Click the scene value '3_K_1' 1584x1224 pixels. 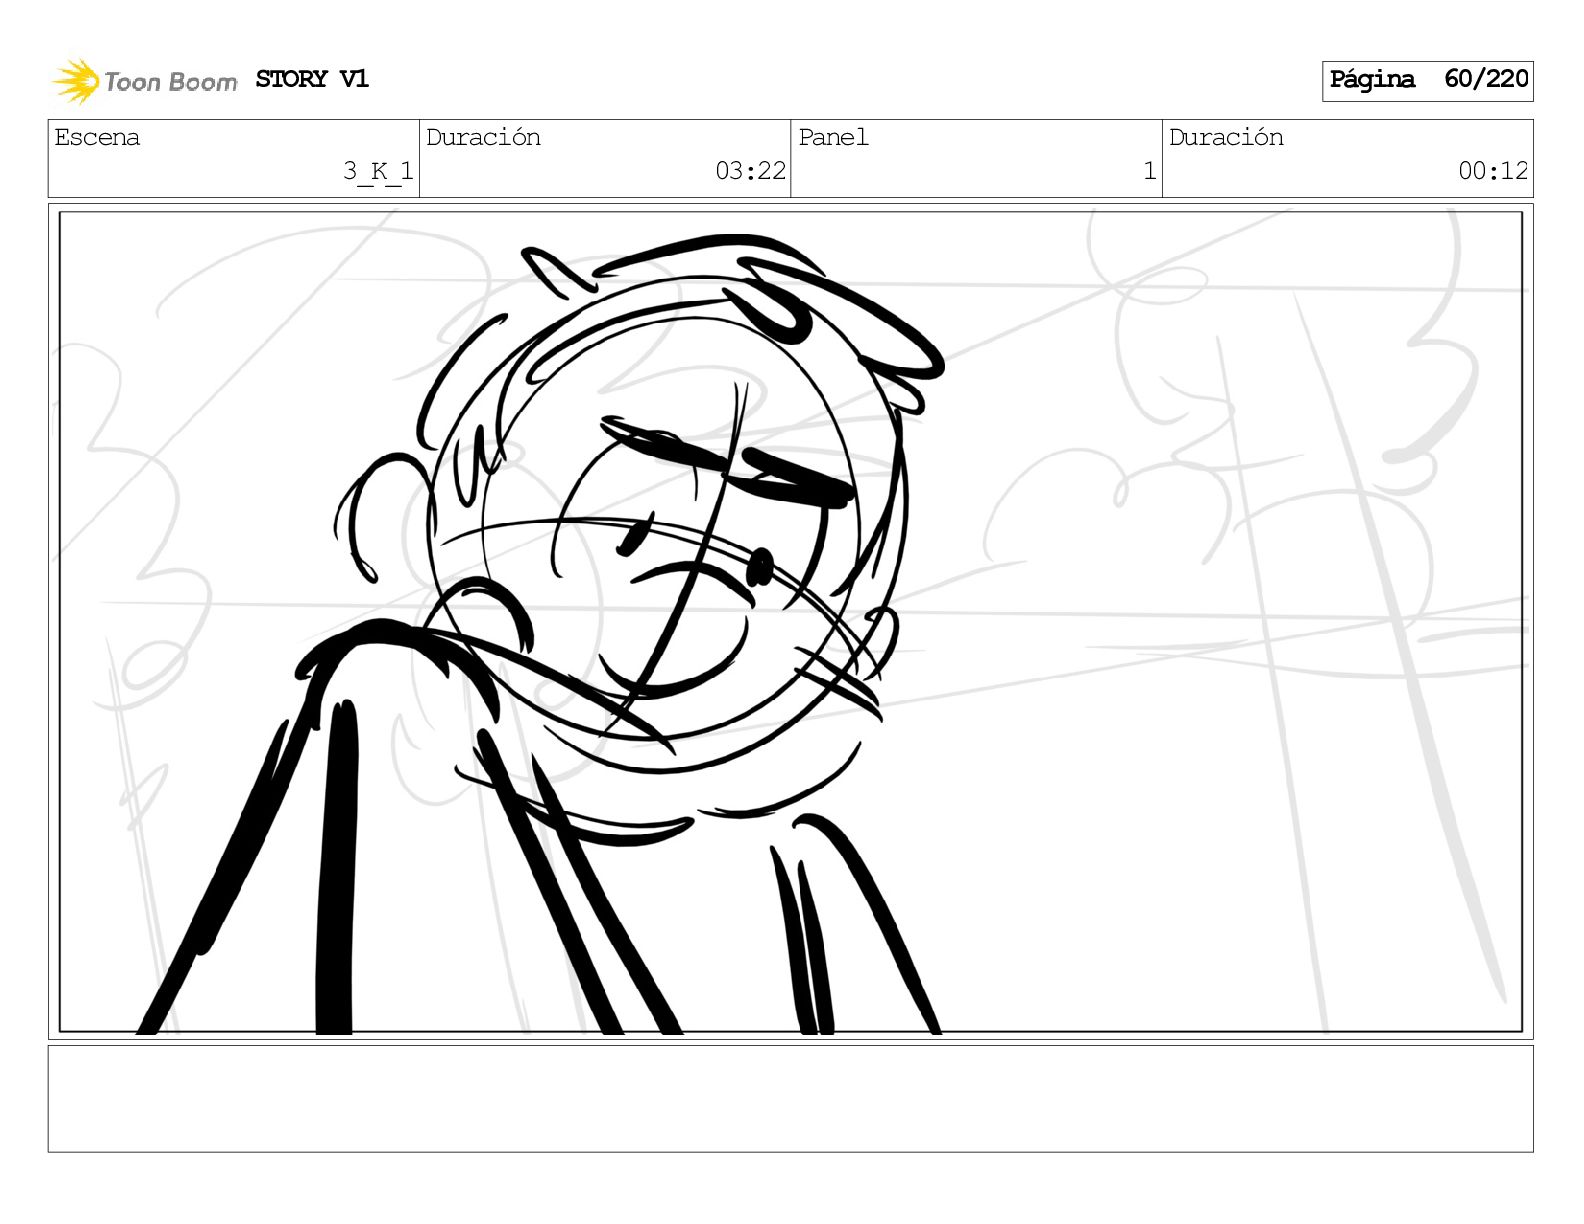pyautogui.click(x=378, y=171)
